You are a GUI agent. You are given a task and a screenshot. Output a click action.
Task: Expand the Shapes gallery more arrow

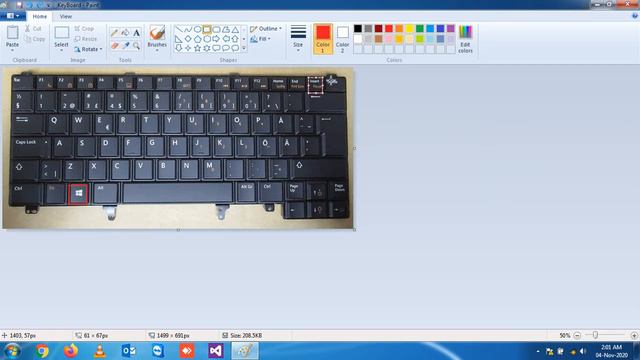[x=244, y=48]
